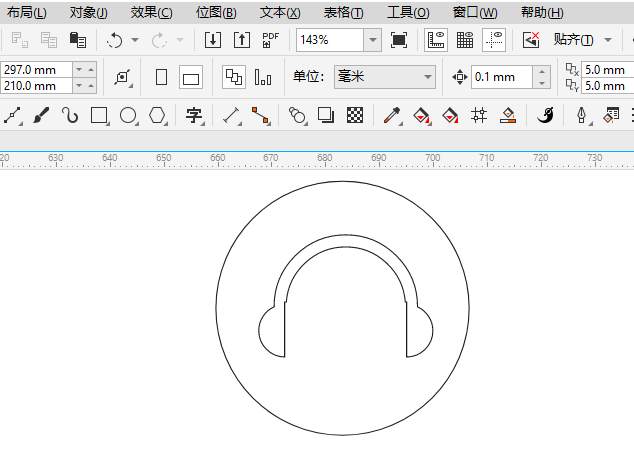
Task: Open the zoom level 143% dropdown
Action: tap(372, 40)
